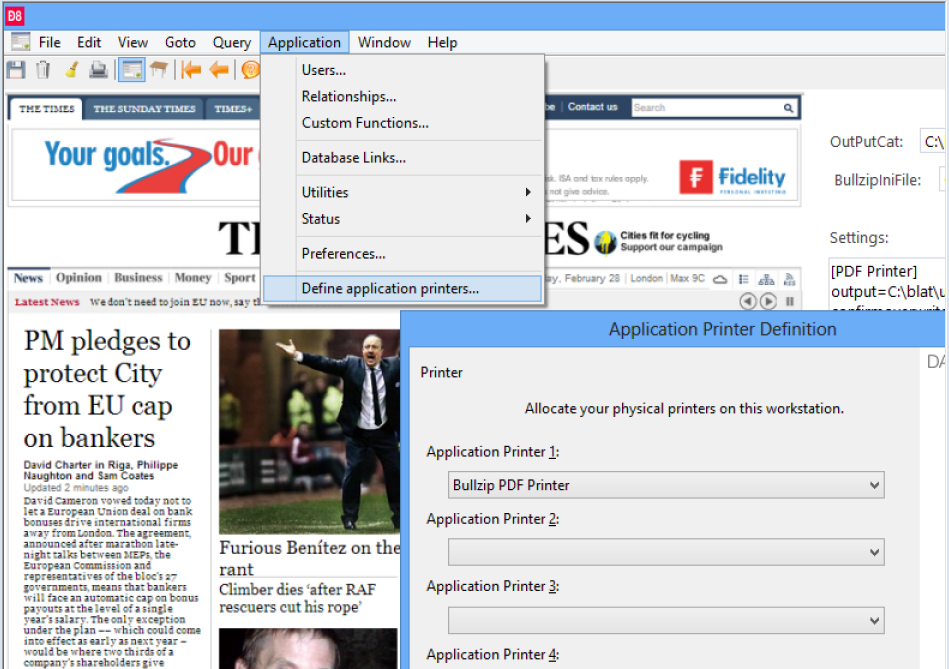Select Preferences... menu entry
The width and height of the screenshot is (949, 669).
402,254
